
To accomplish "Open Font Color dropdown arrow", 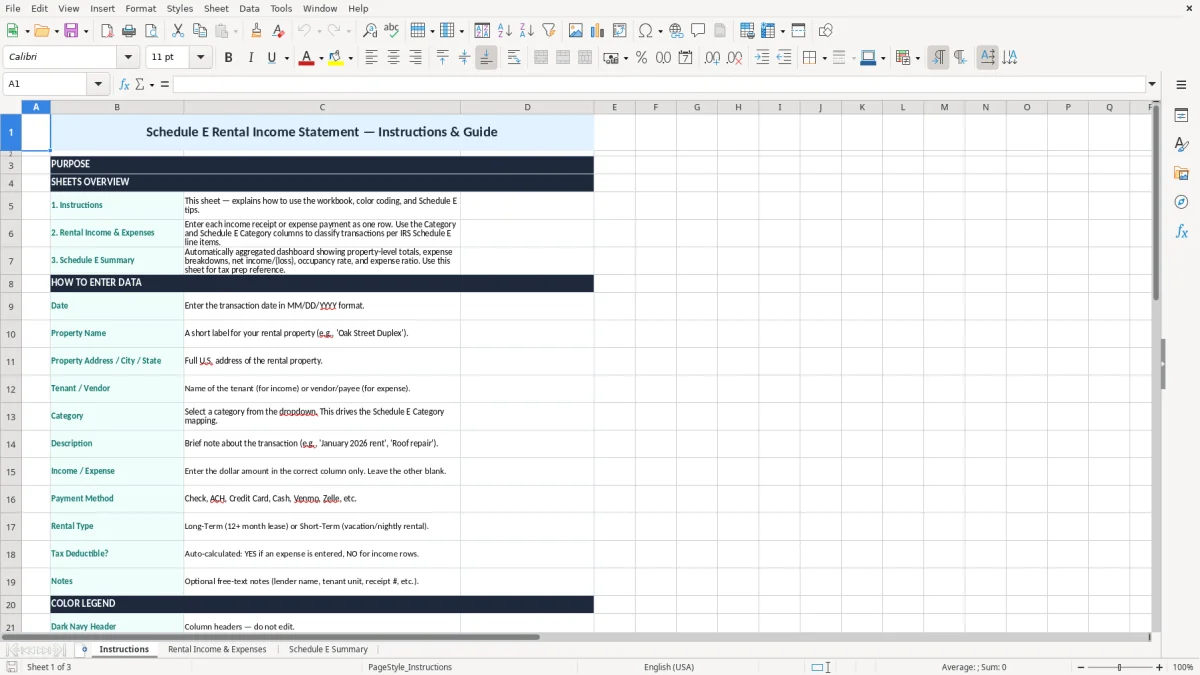I will 319,58.
